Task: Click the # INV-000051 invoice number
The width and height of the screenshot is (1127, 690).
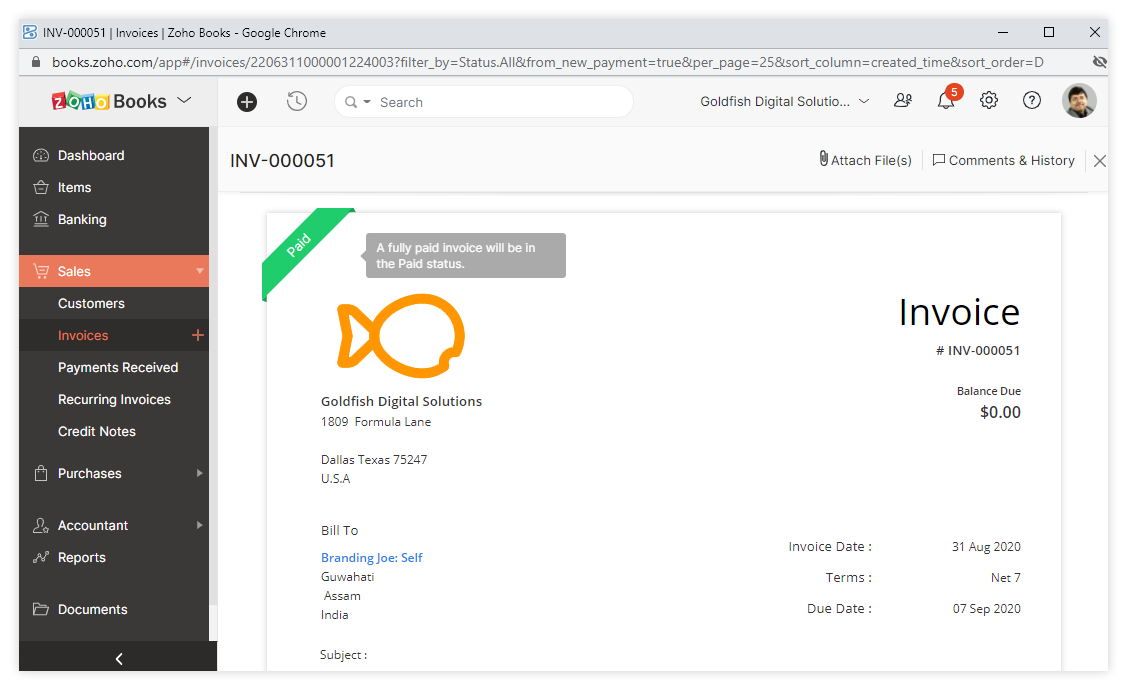Action: [x=978, y=351]
